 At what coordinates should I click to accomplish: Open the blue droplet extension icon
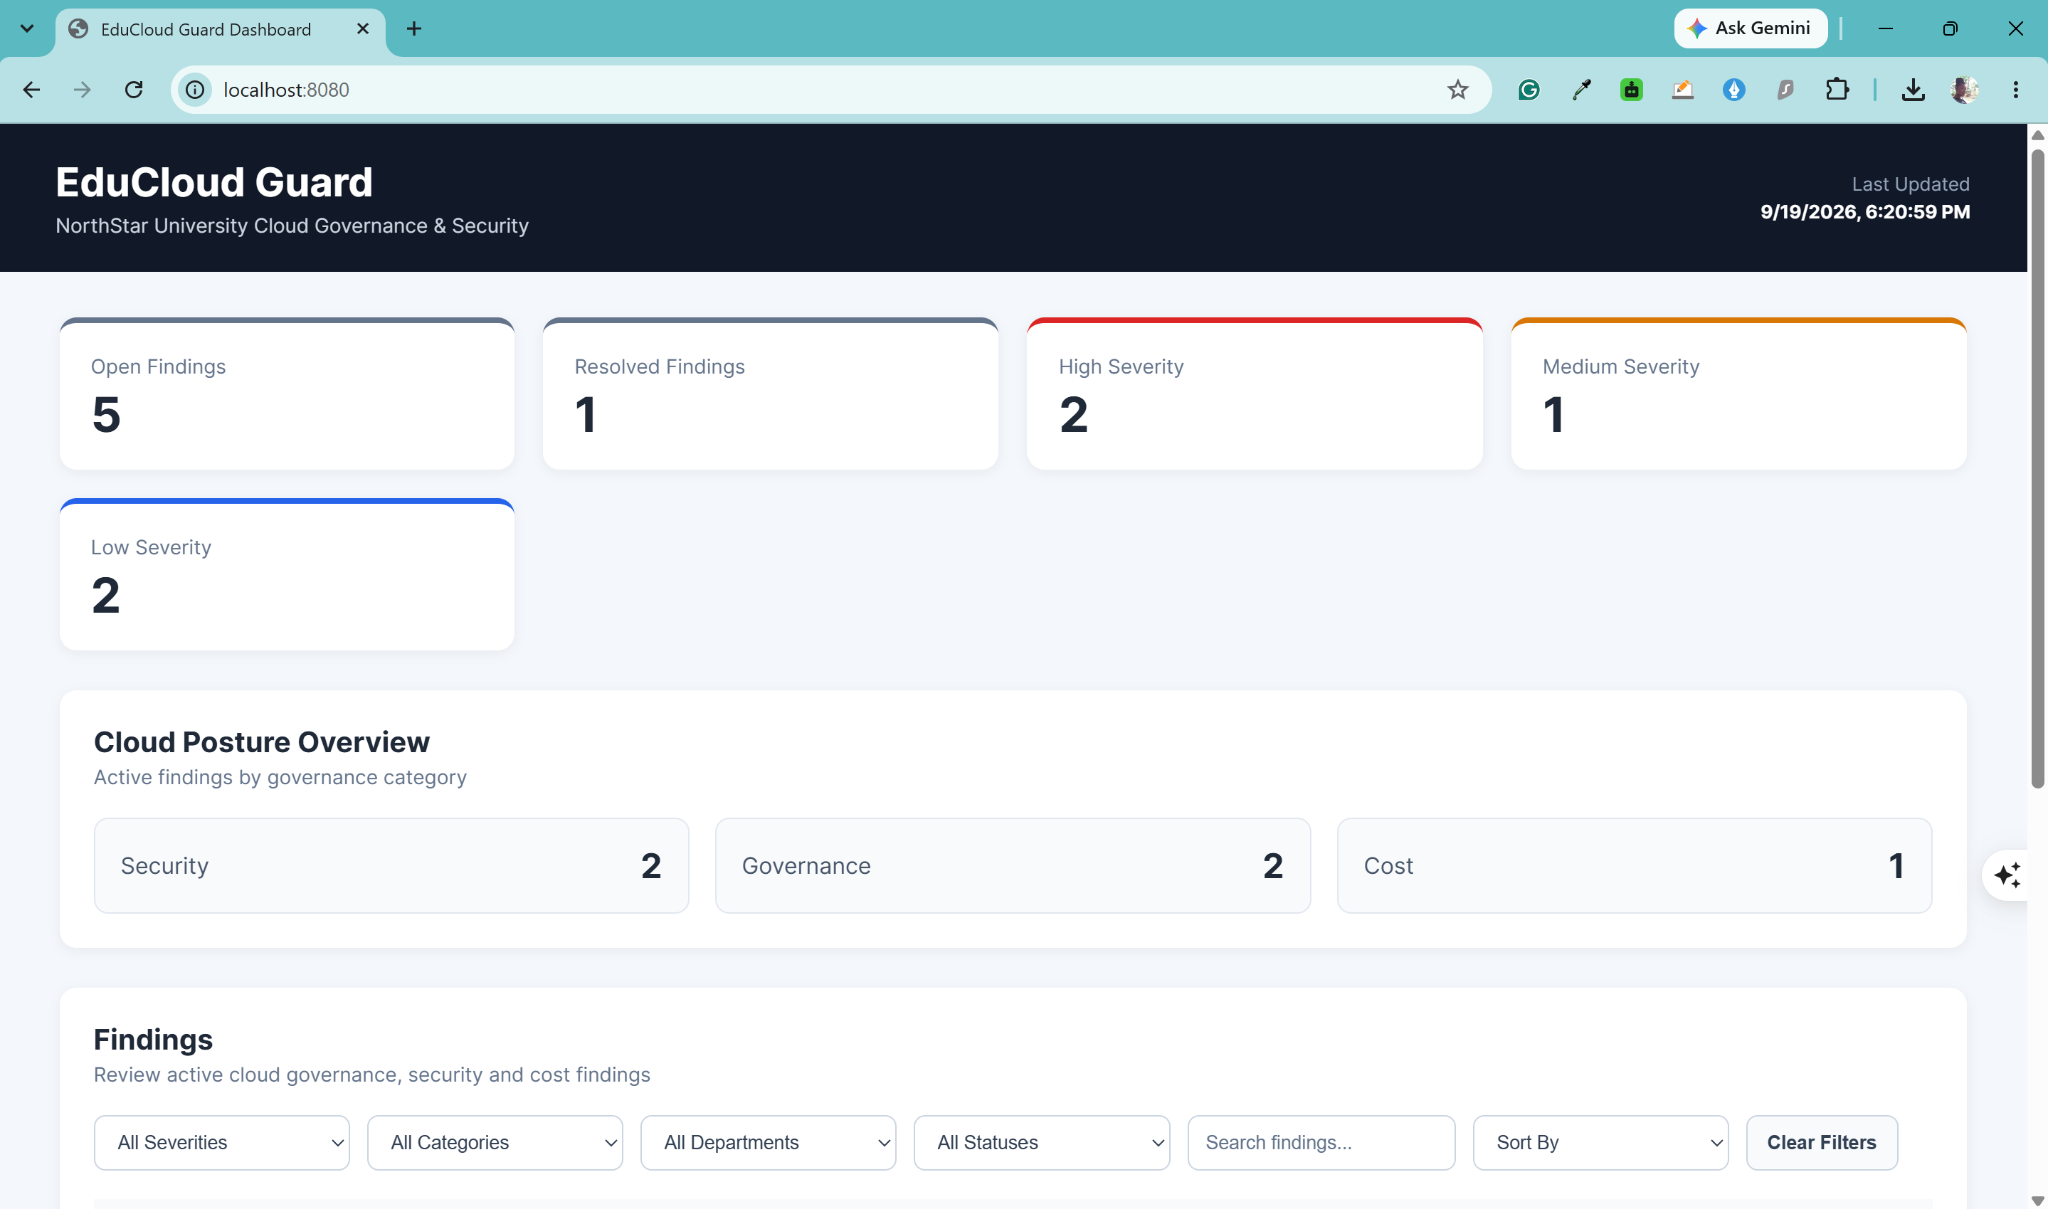point(1734,90)
